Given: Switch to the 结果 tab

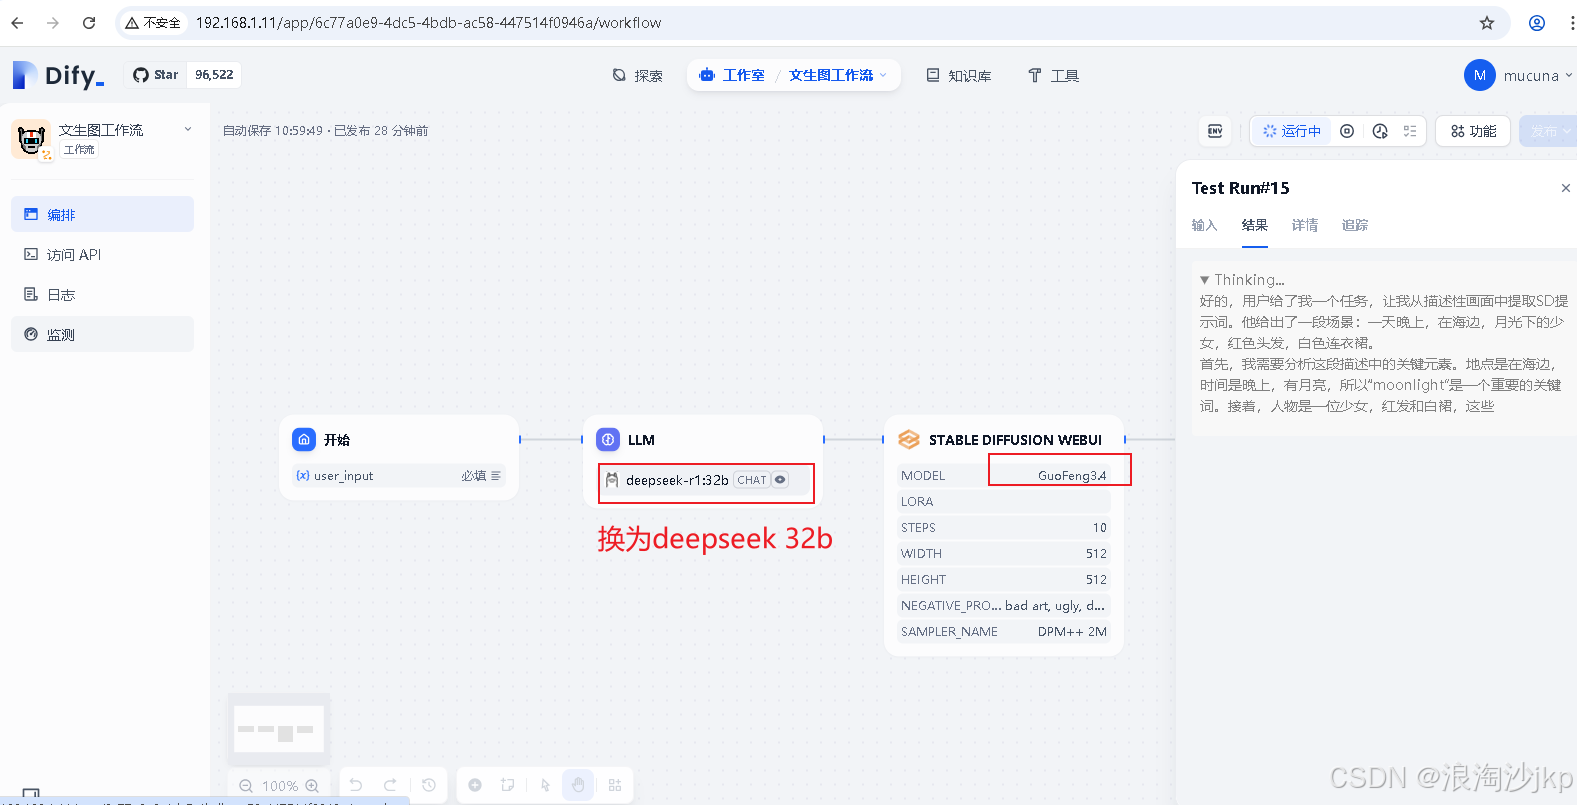Looking at the screenshot, I should [x=1254, y=225].
